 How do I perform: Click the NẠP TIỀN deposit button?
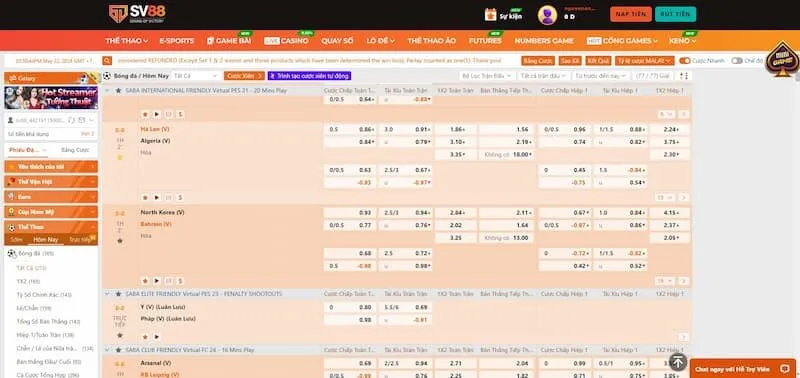[x=631, y=14]
